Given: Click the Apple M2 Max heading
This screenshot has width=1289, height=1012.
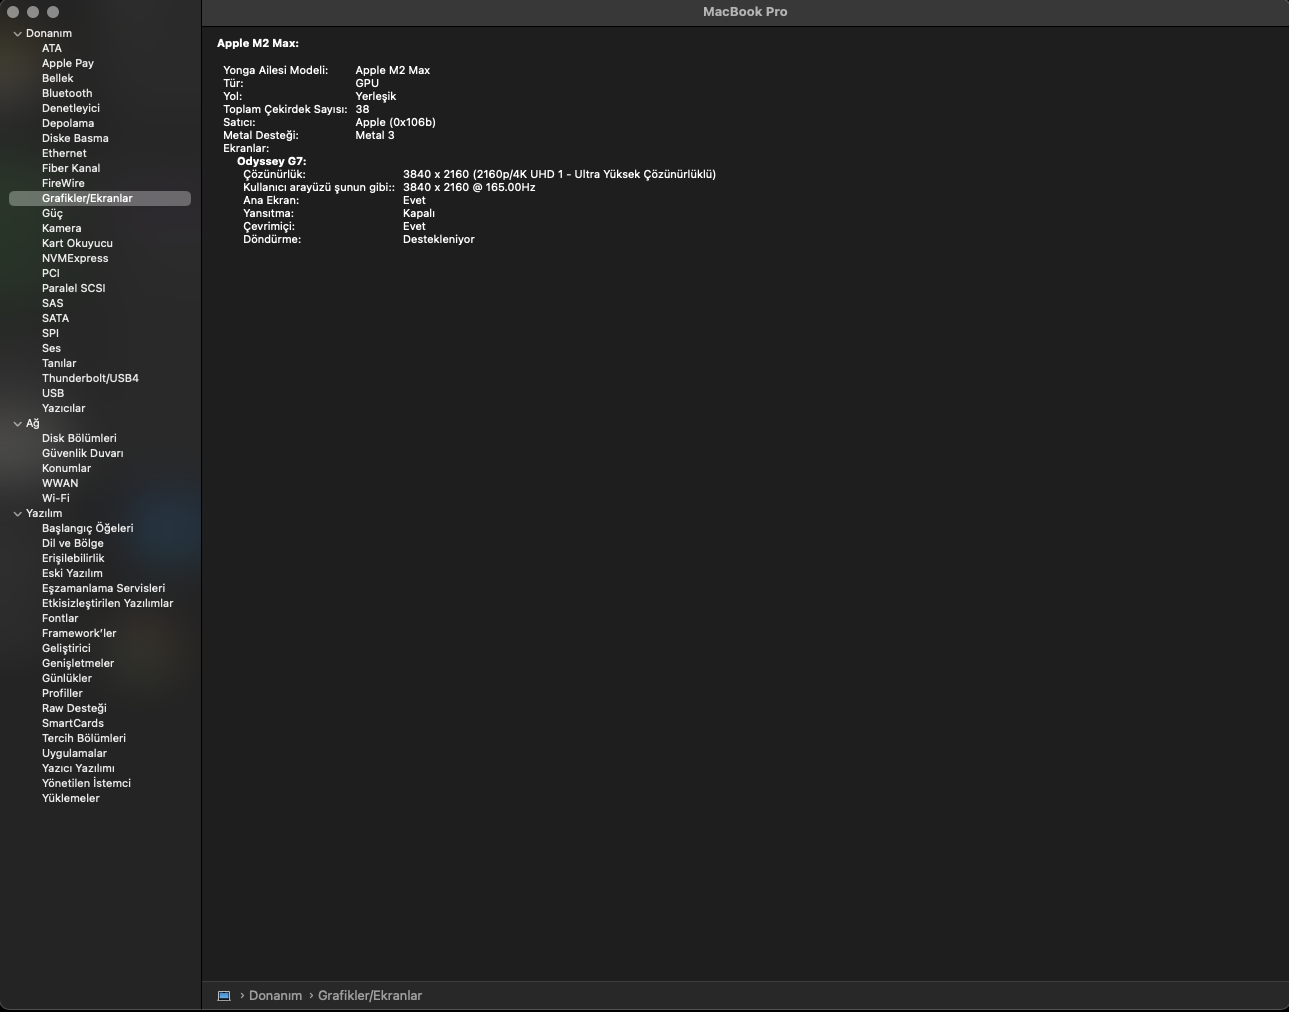Looking at the screenshot, I should (258, 43).
